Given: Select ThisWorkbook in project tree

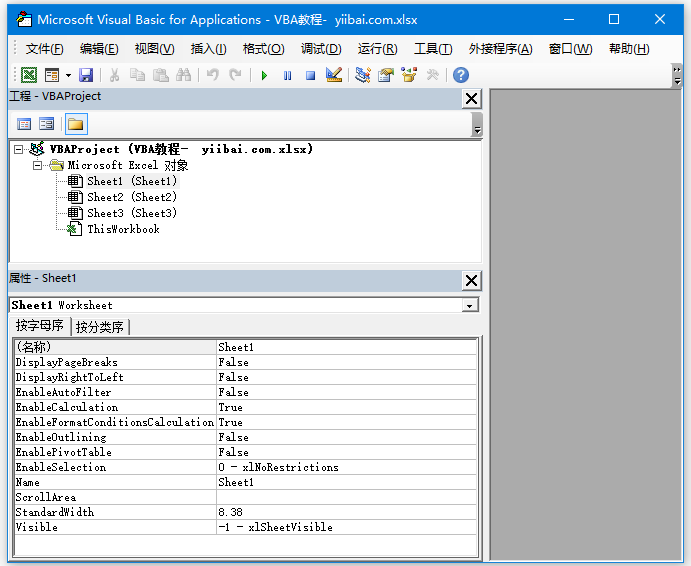Looking at the screenshot, I should (x=123, y=229).
